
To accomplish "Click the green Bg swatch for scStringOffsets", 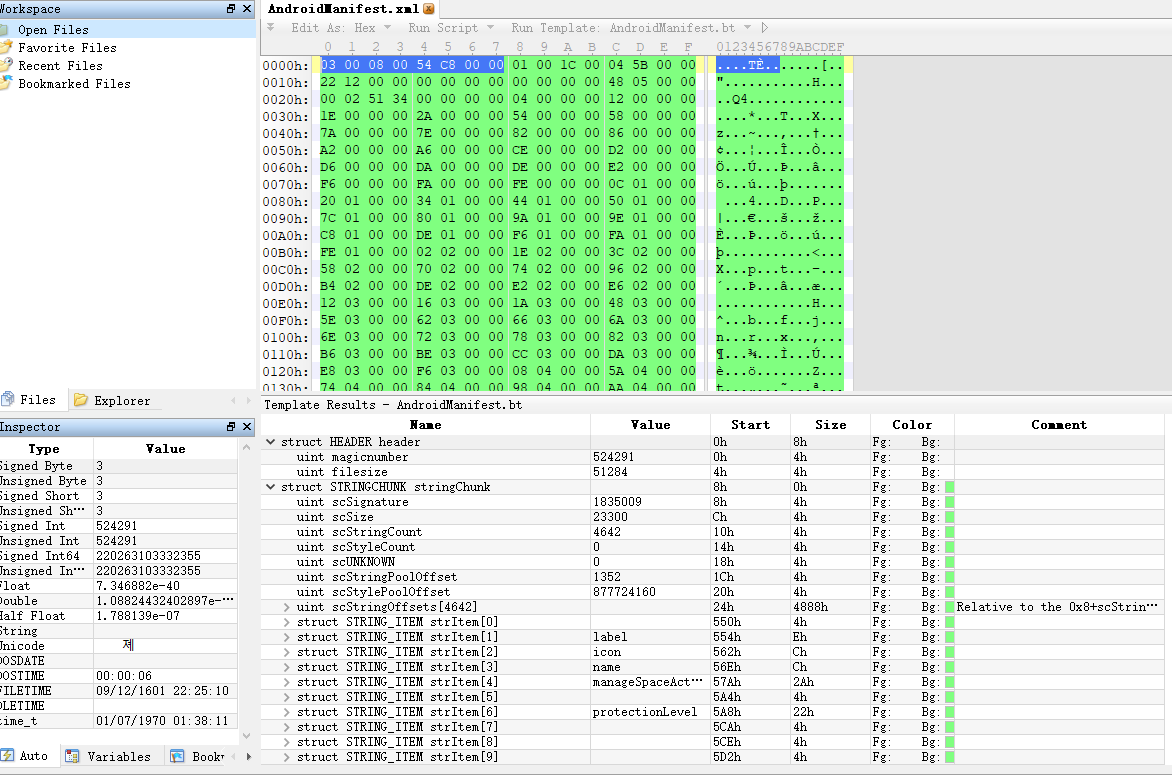I will [949, 607].
